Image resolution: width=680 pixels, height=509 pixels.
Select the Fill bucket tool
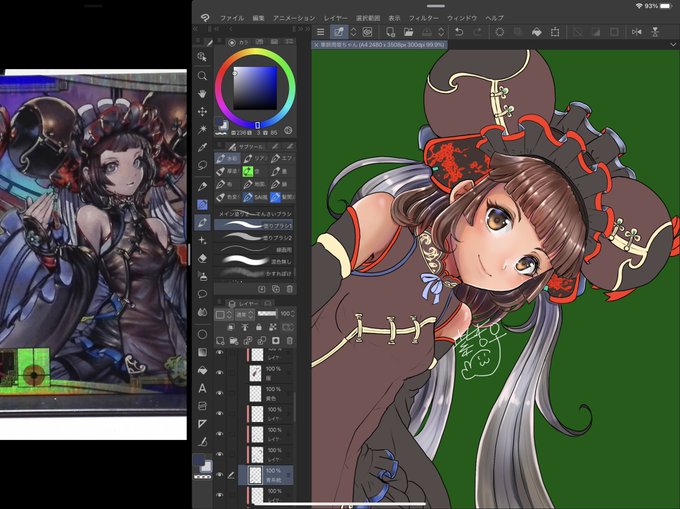pyautogui.click(x=202, y=370)
